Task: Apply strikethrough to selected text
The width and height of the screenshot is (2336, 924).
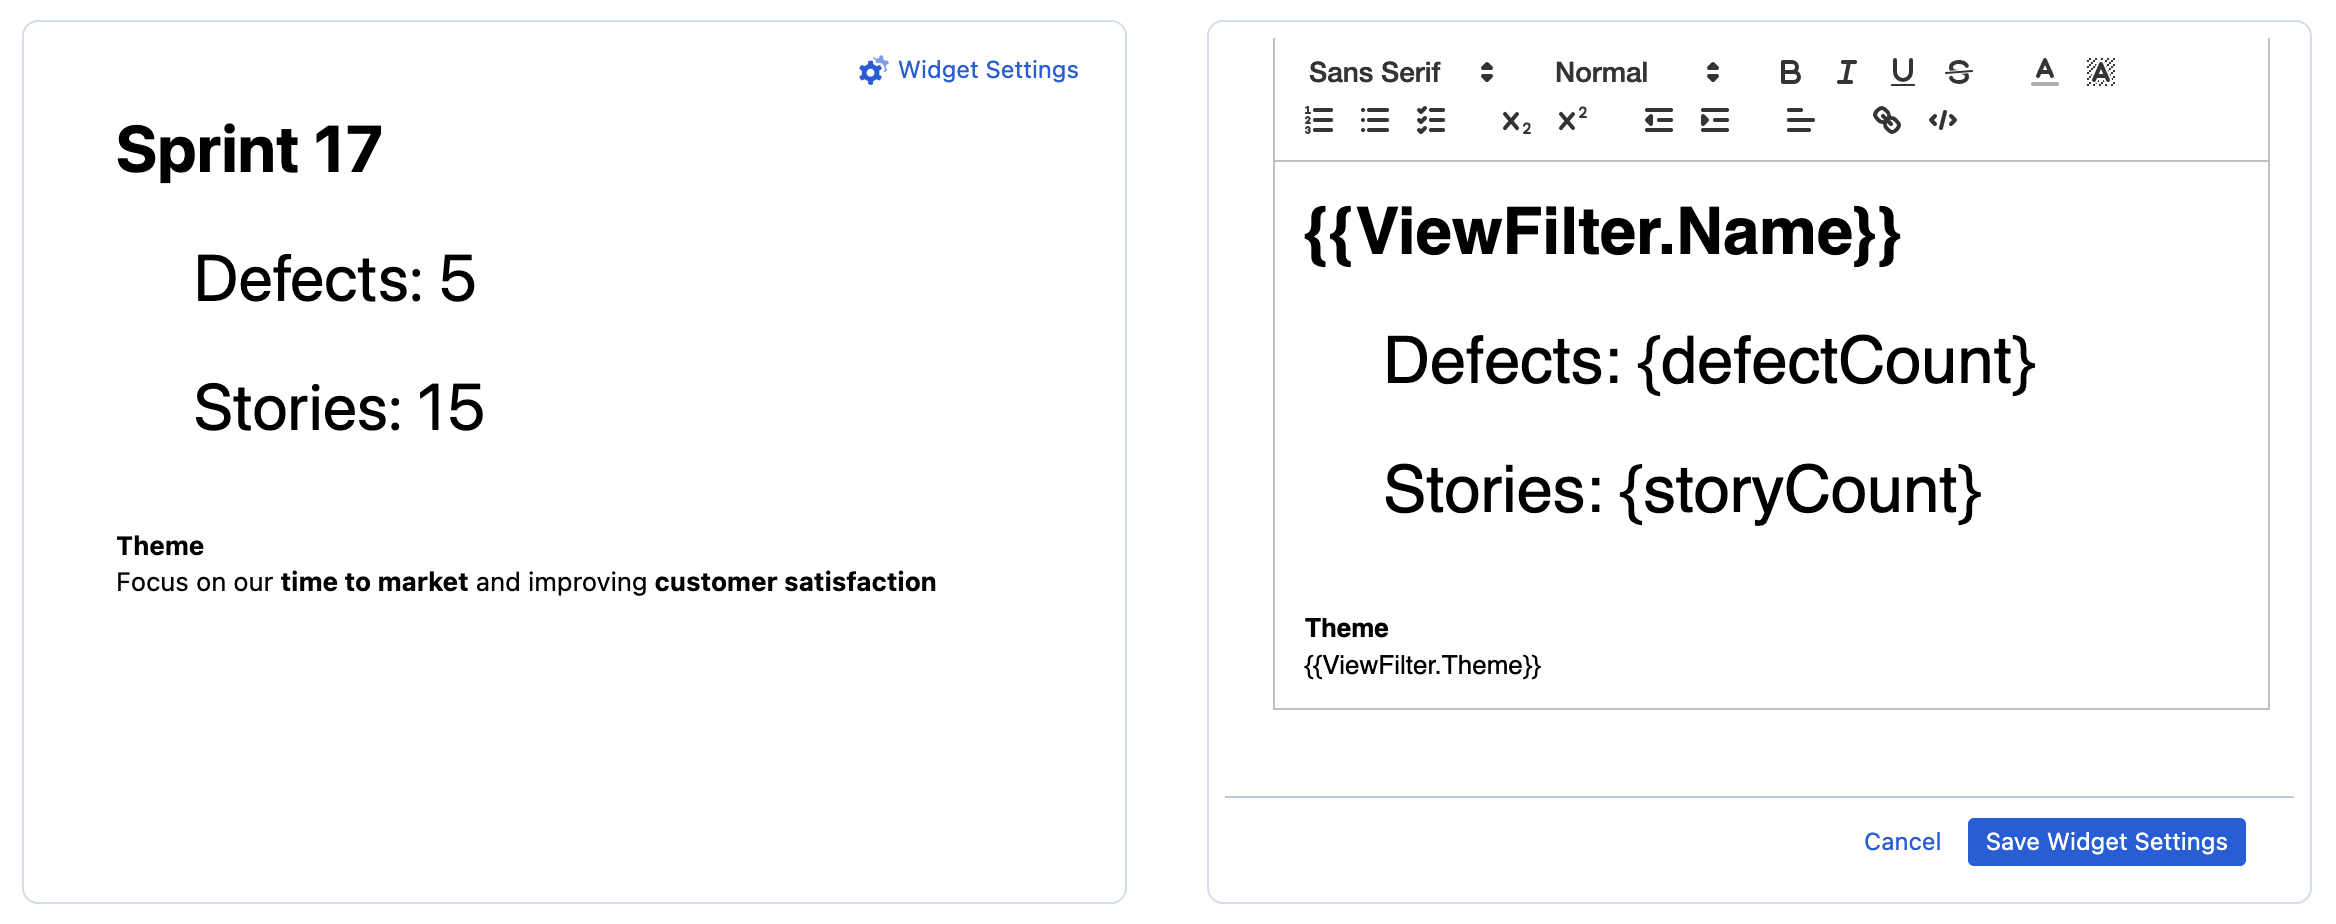Action: [1958, 72]
